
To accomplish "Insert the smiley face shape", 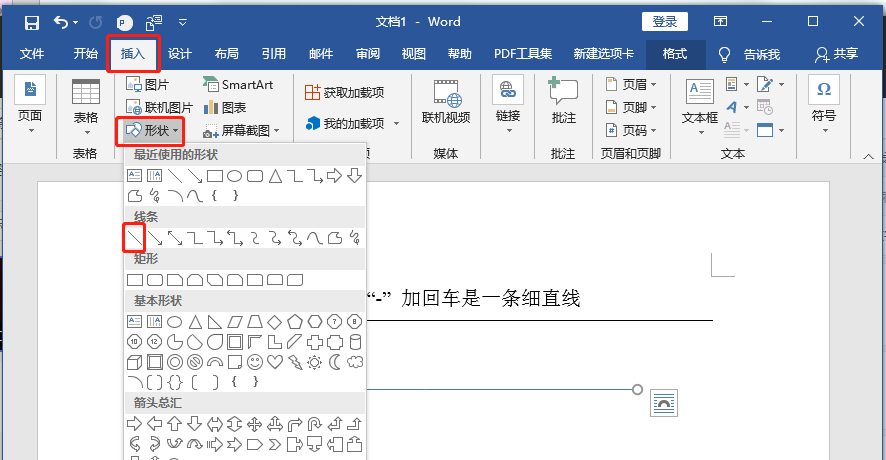I will pos(255,362).
